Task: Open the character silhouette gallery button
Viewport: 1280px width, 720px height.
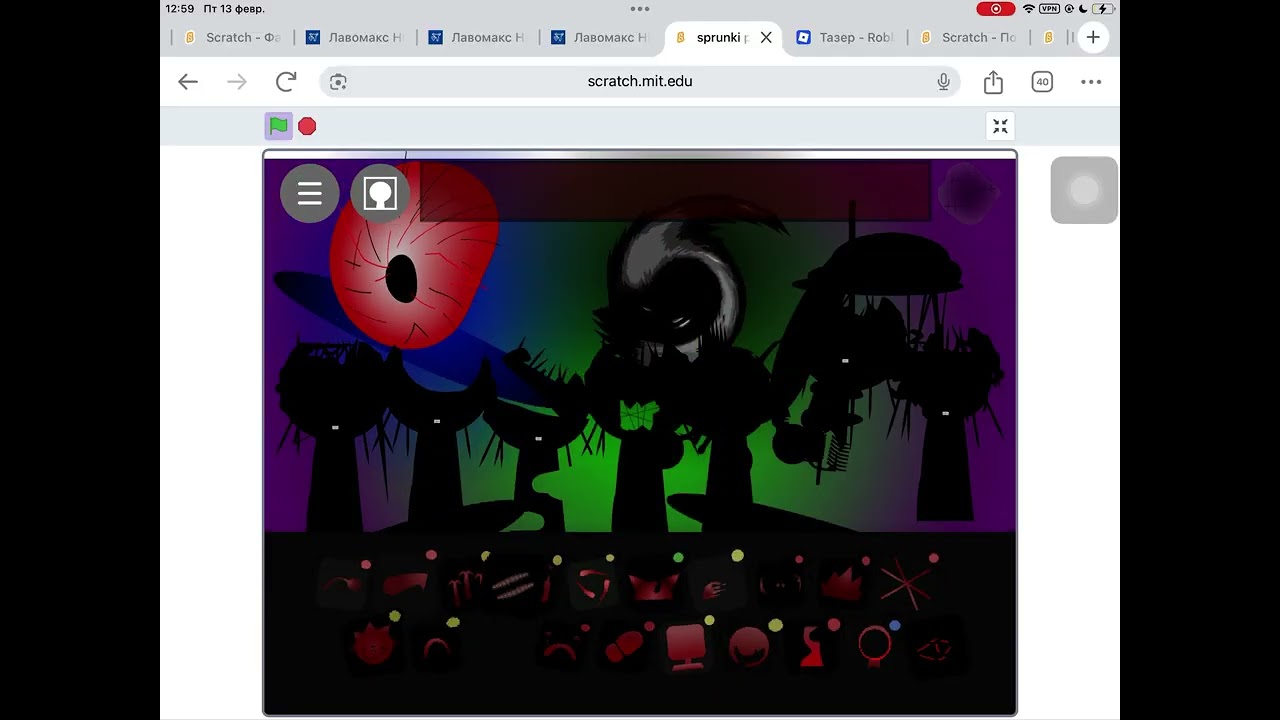Action: pyautogui.click(x=380, y=193)
